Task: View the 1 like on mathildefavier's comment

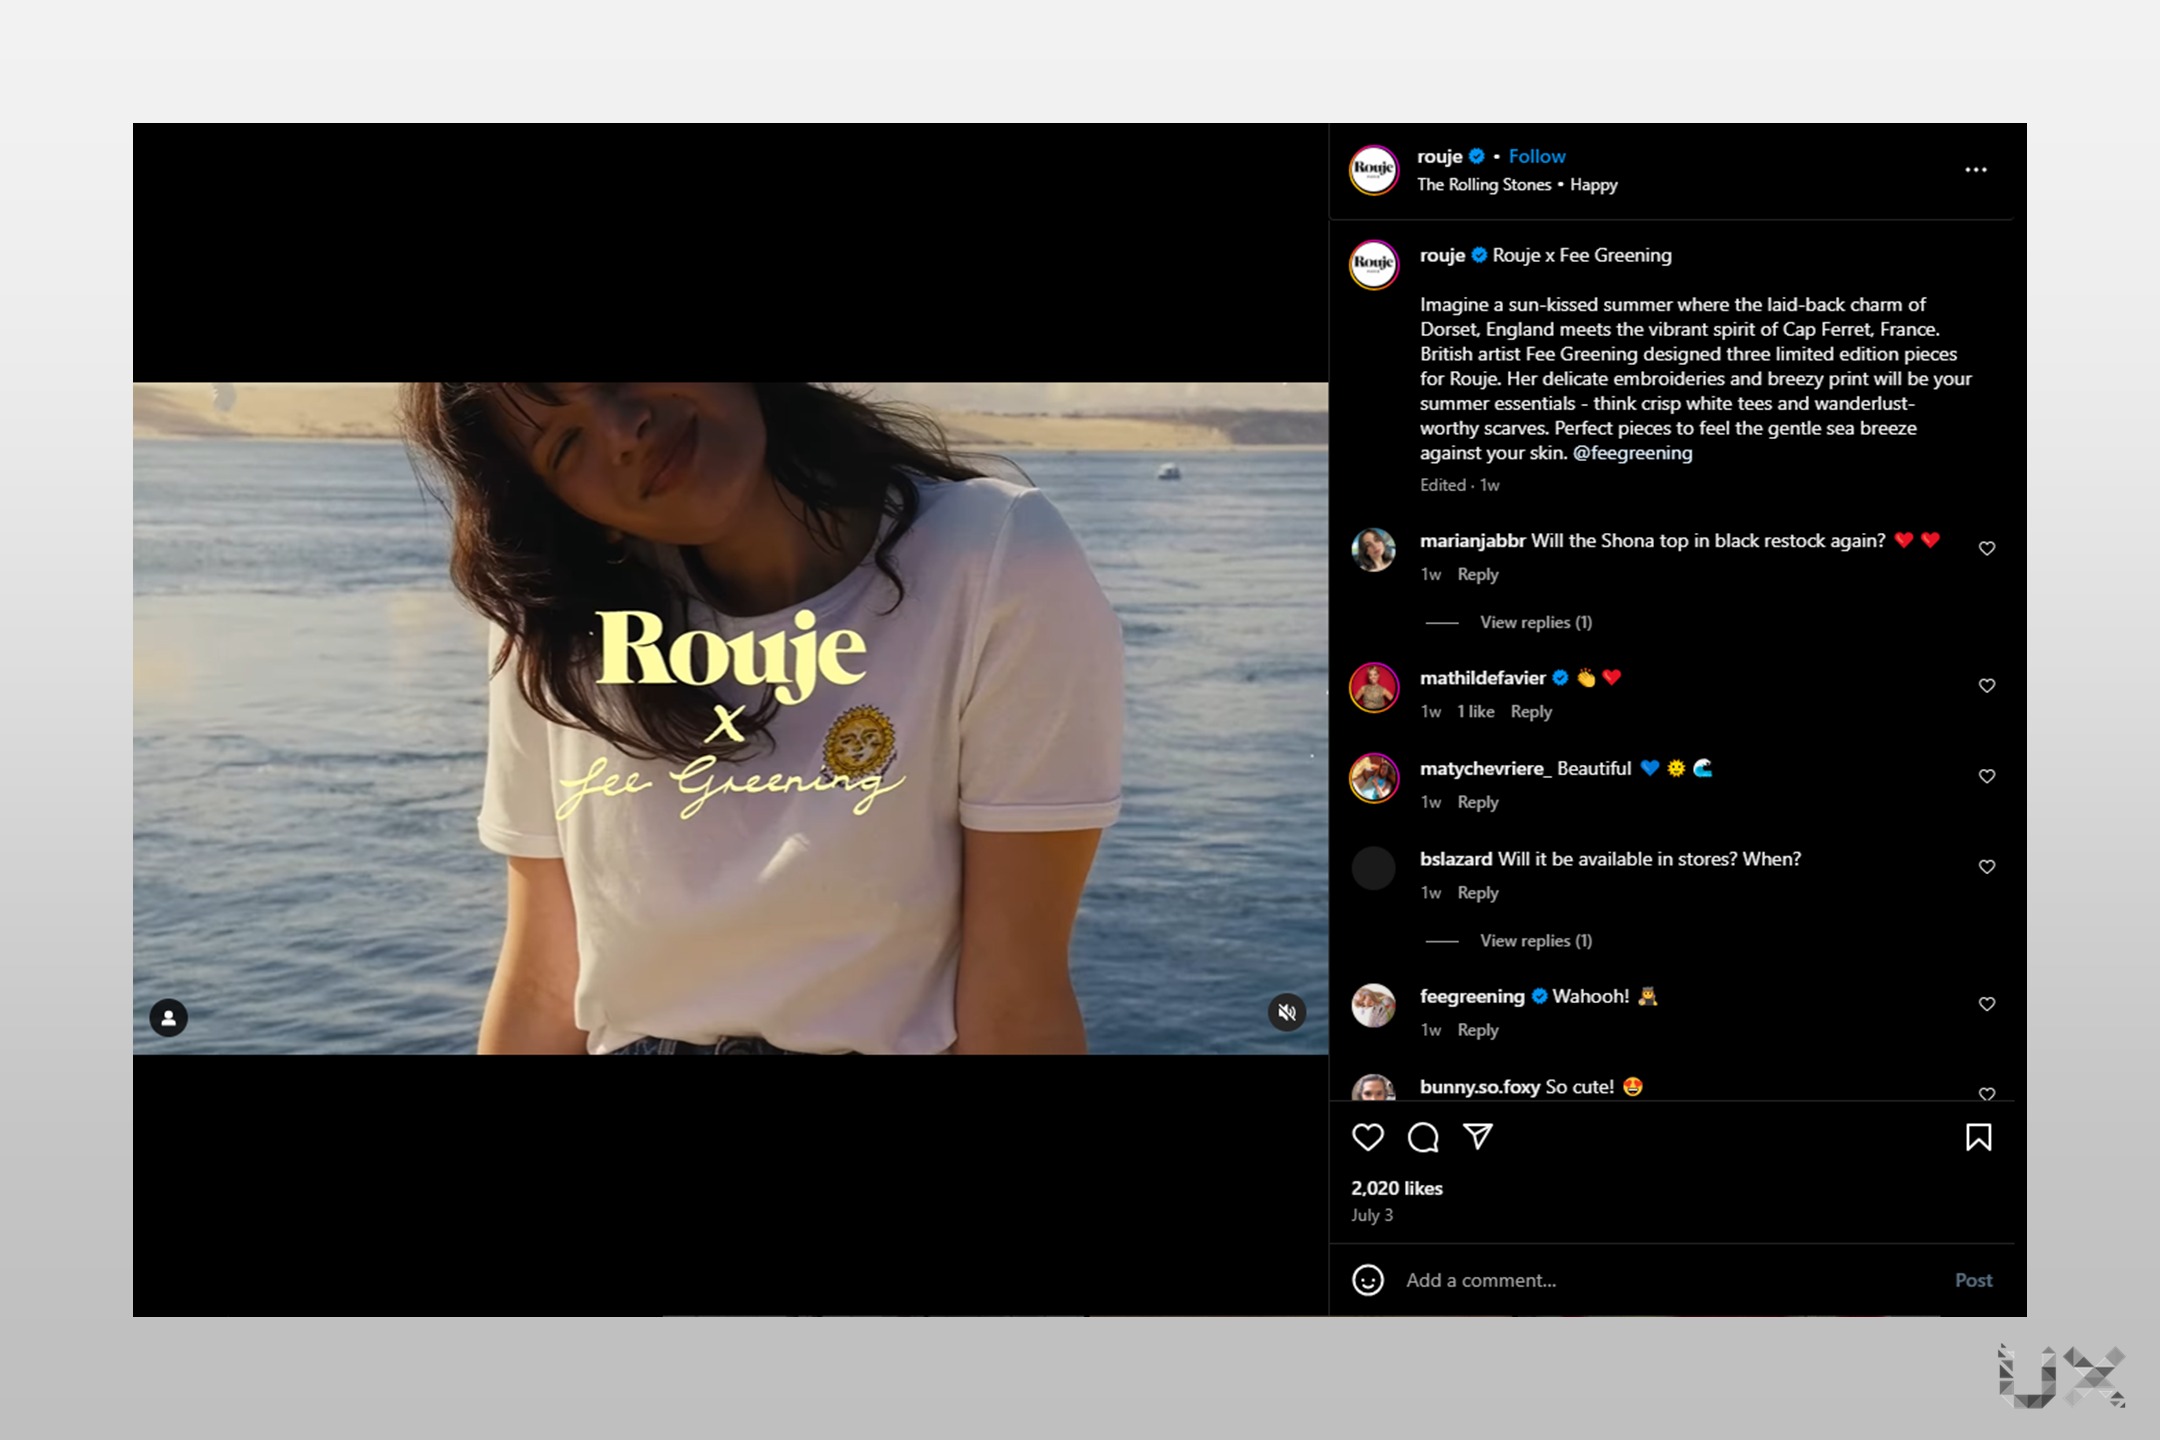Action: (1476, 711)
